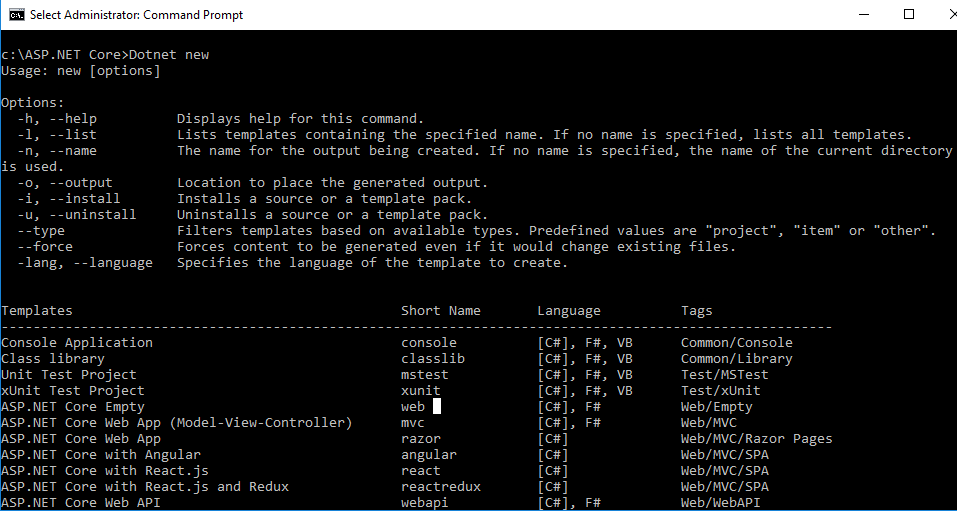Click the 'Unit Test Project' template name
957x511 pixels.
point(69,374)
